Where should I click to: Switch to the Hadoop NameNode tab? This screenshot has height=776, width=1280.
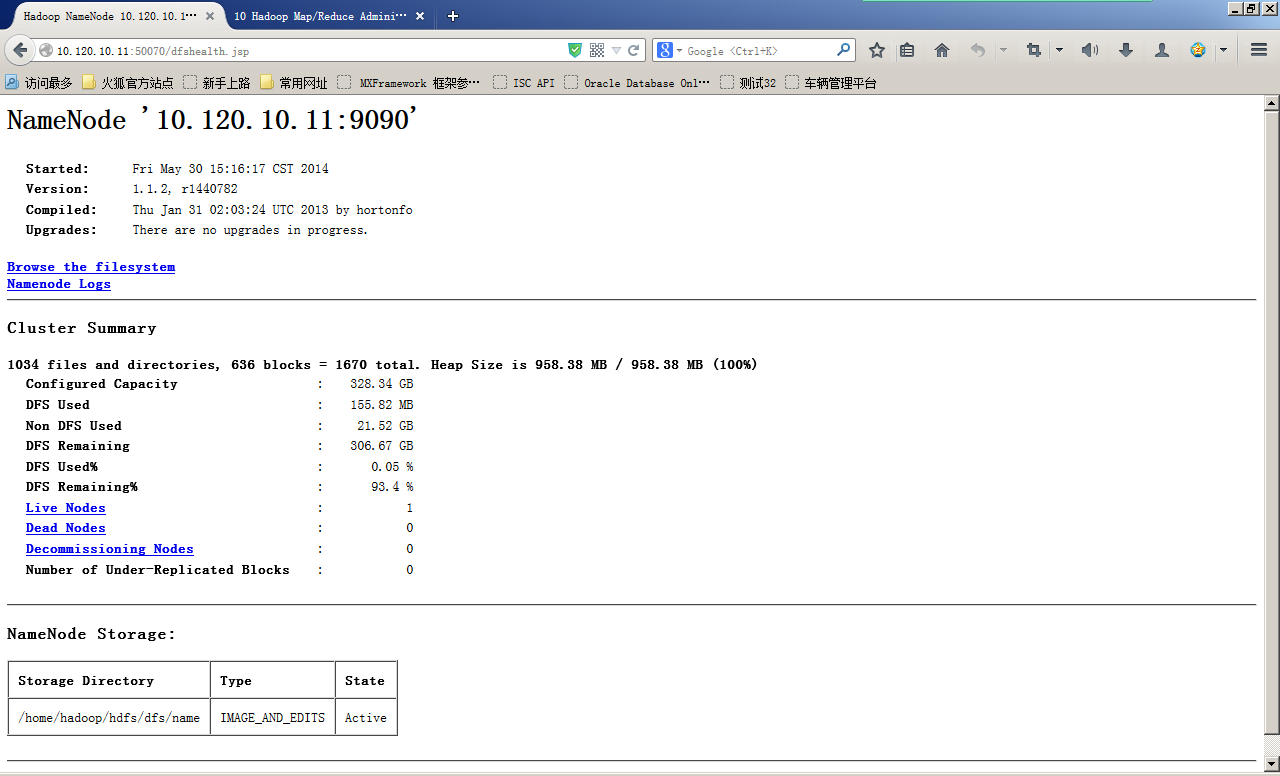point(113,16)
